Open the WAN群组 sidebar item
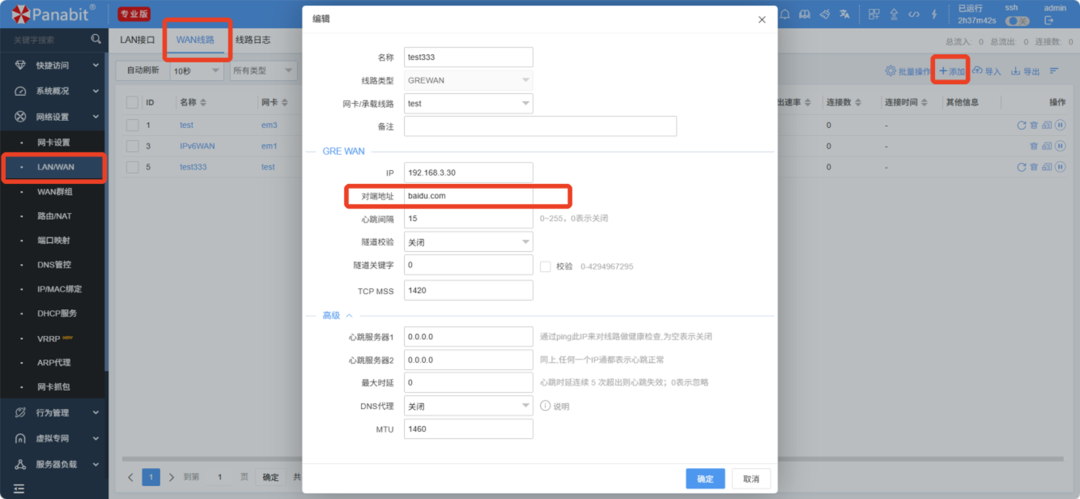The image size is (1080, 499). (54, 192)
